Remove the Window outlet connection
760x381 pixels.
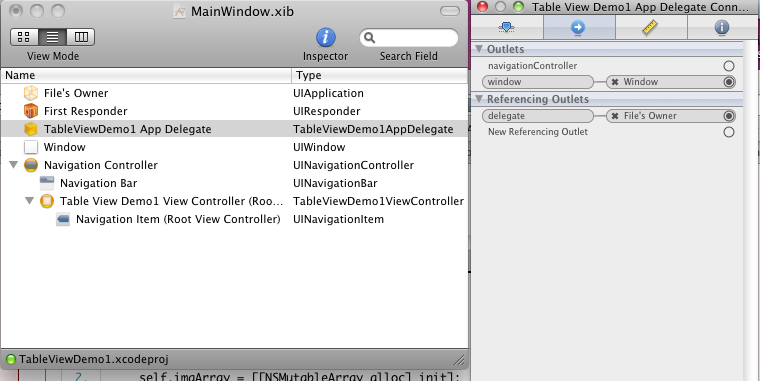tap(615, 82)
